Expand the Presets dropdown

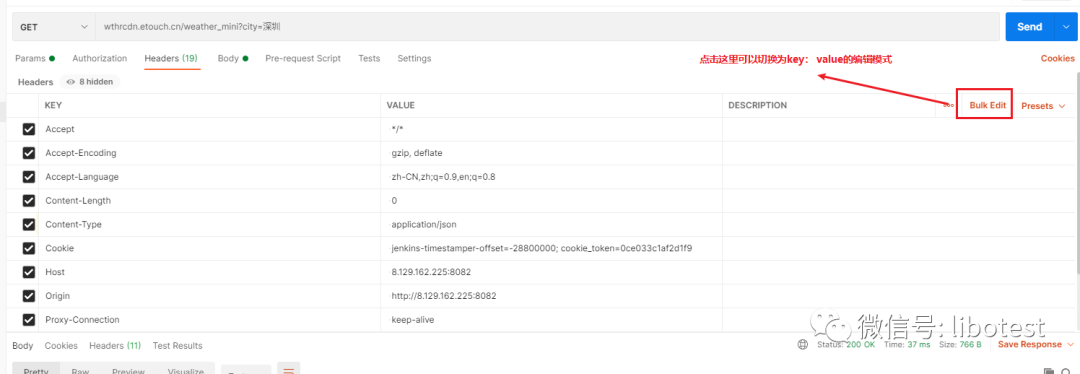click(1043, 106)
